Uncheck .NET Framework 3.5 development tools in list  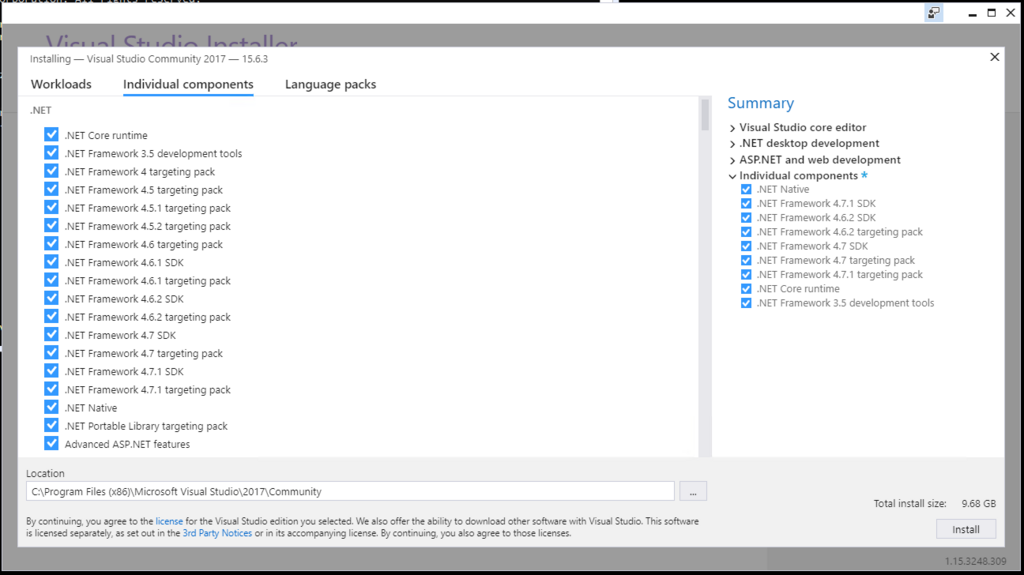tap(51, 153)
